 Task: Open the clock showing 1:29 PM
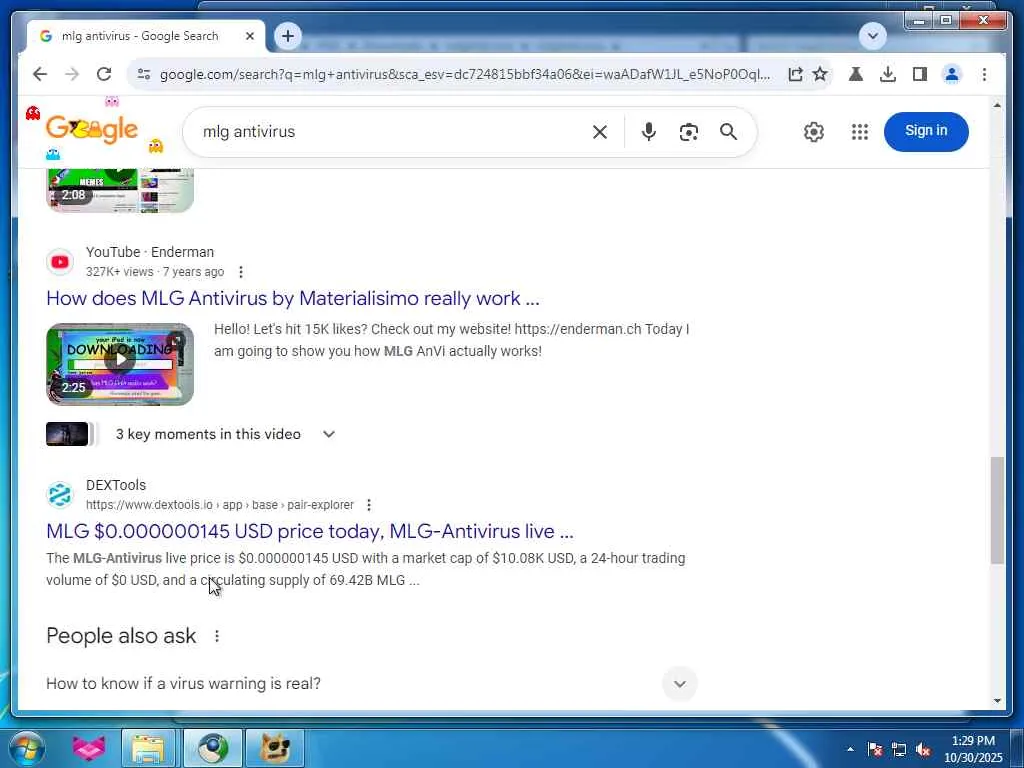973,749
